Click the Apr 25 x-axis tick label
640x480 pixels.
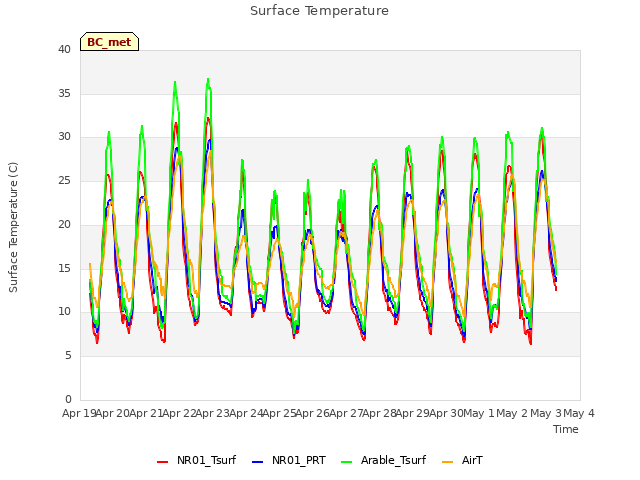tap(279, 413)
